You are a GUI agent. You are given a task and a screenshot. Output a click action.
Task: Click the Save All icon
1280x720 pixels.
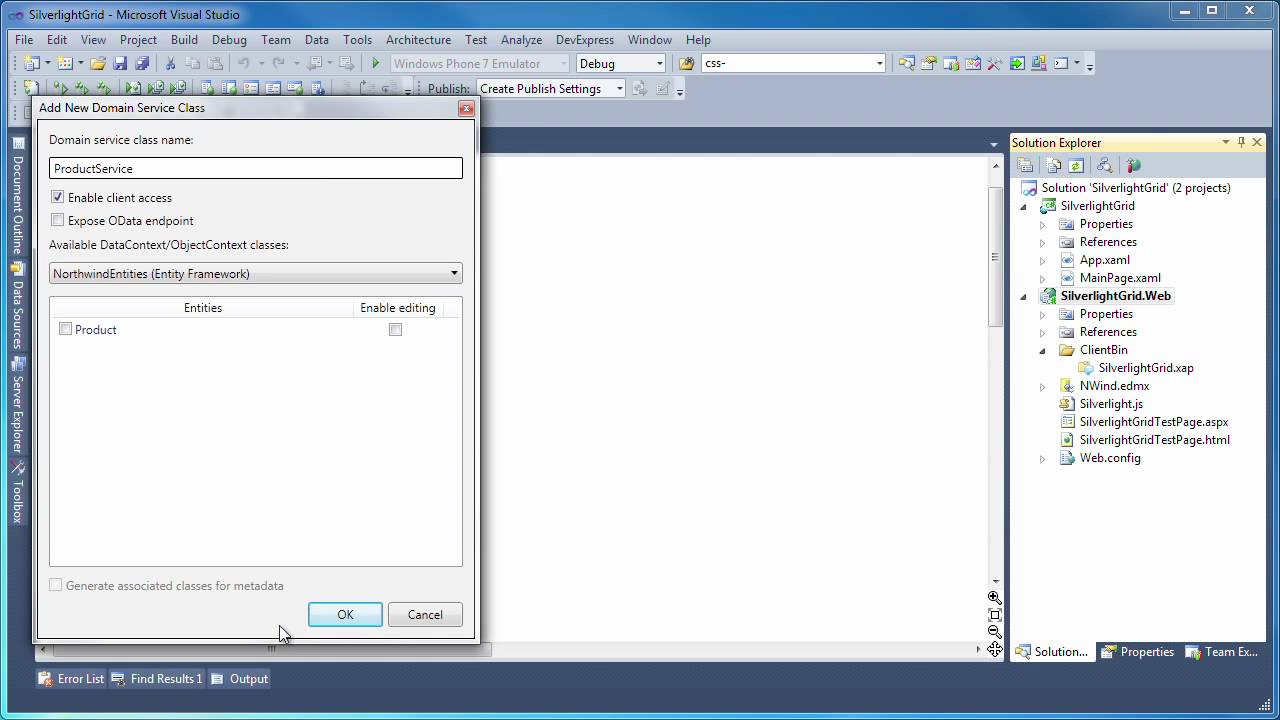click(142, 63)
